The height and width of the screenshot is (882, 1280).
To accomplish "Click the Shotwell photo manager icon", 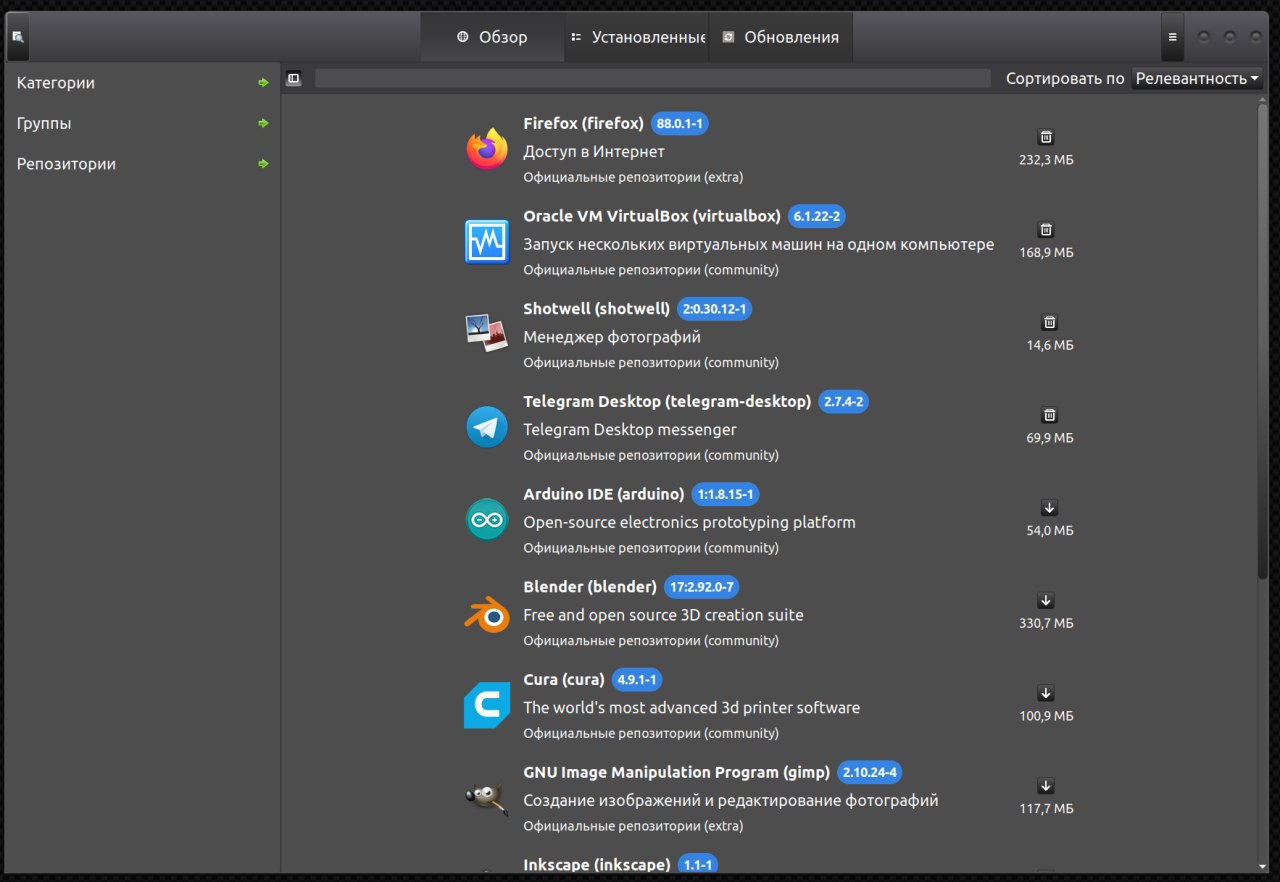I will (x=487, y=335).
